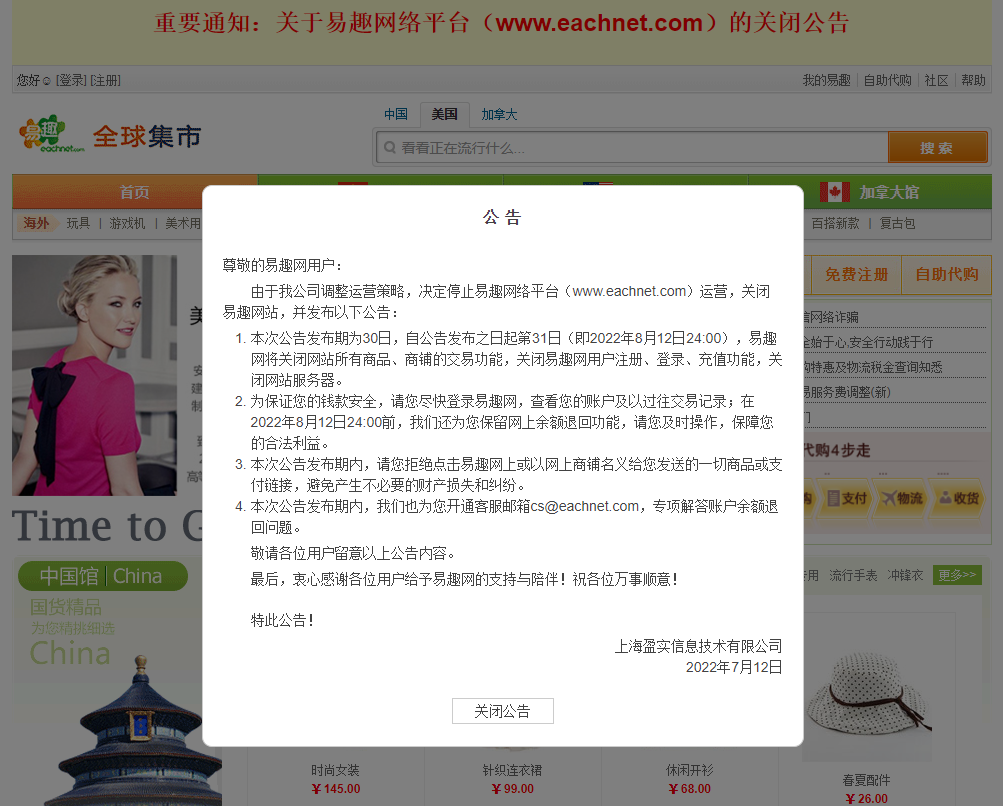Viewport: 1003px width, 806px height.
Task: Open the 时尚女装 product link
Action: [335, 770]
